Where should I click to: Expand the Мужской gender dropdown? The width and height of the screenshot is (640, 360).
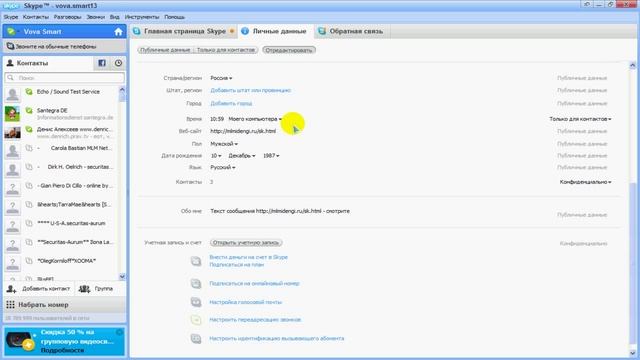[x=224, y=144]
